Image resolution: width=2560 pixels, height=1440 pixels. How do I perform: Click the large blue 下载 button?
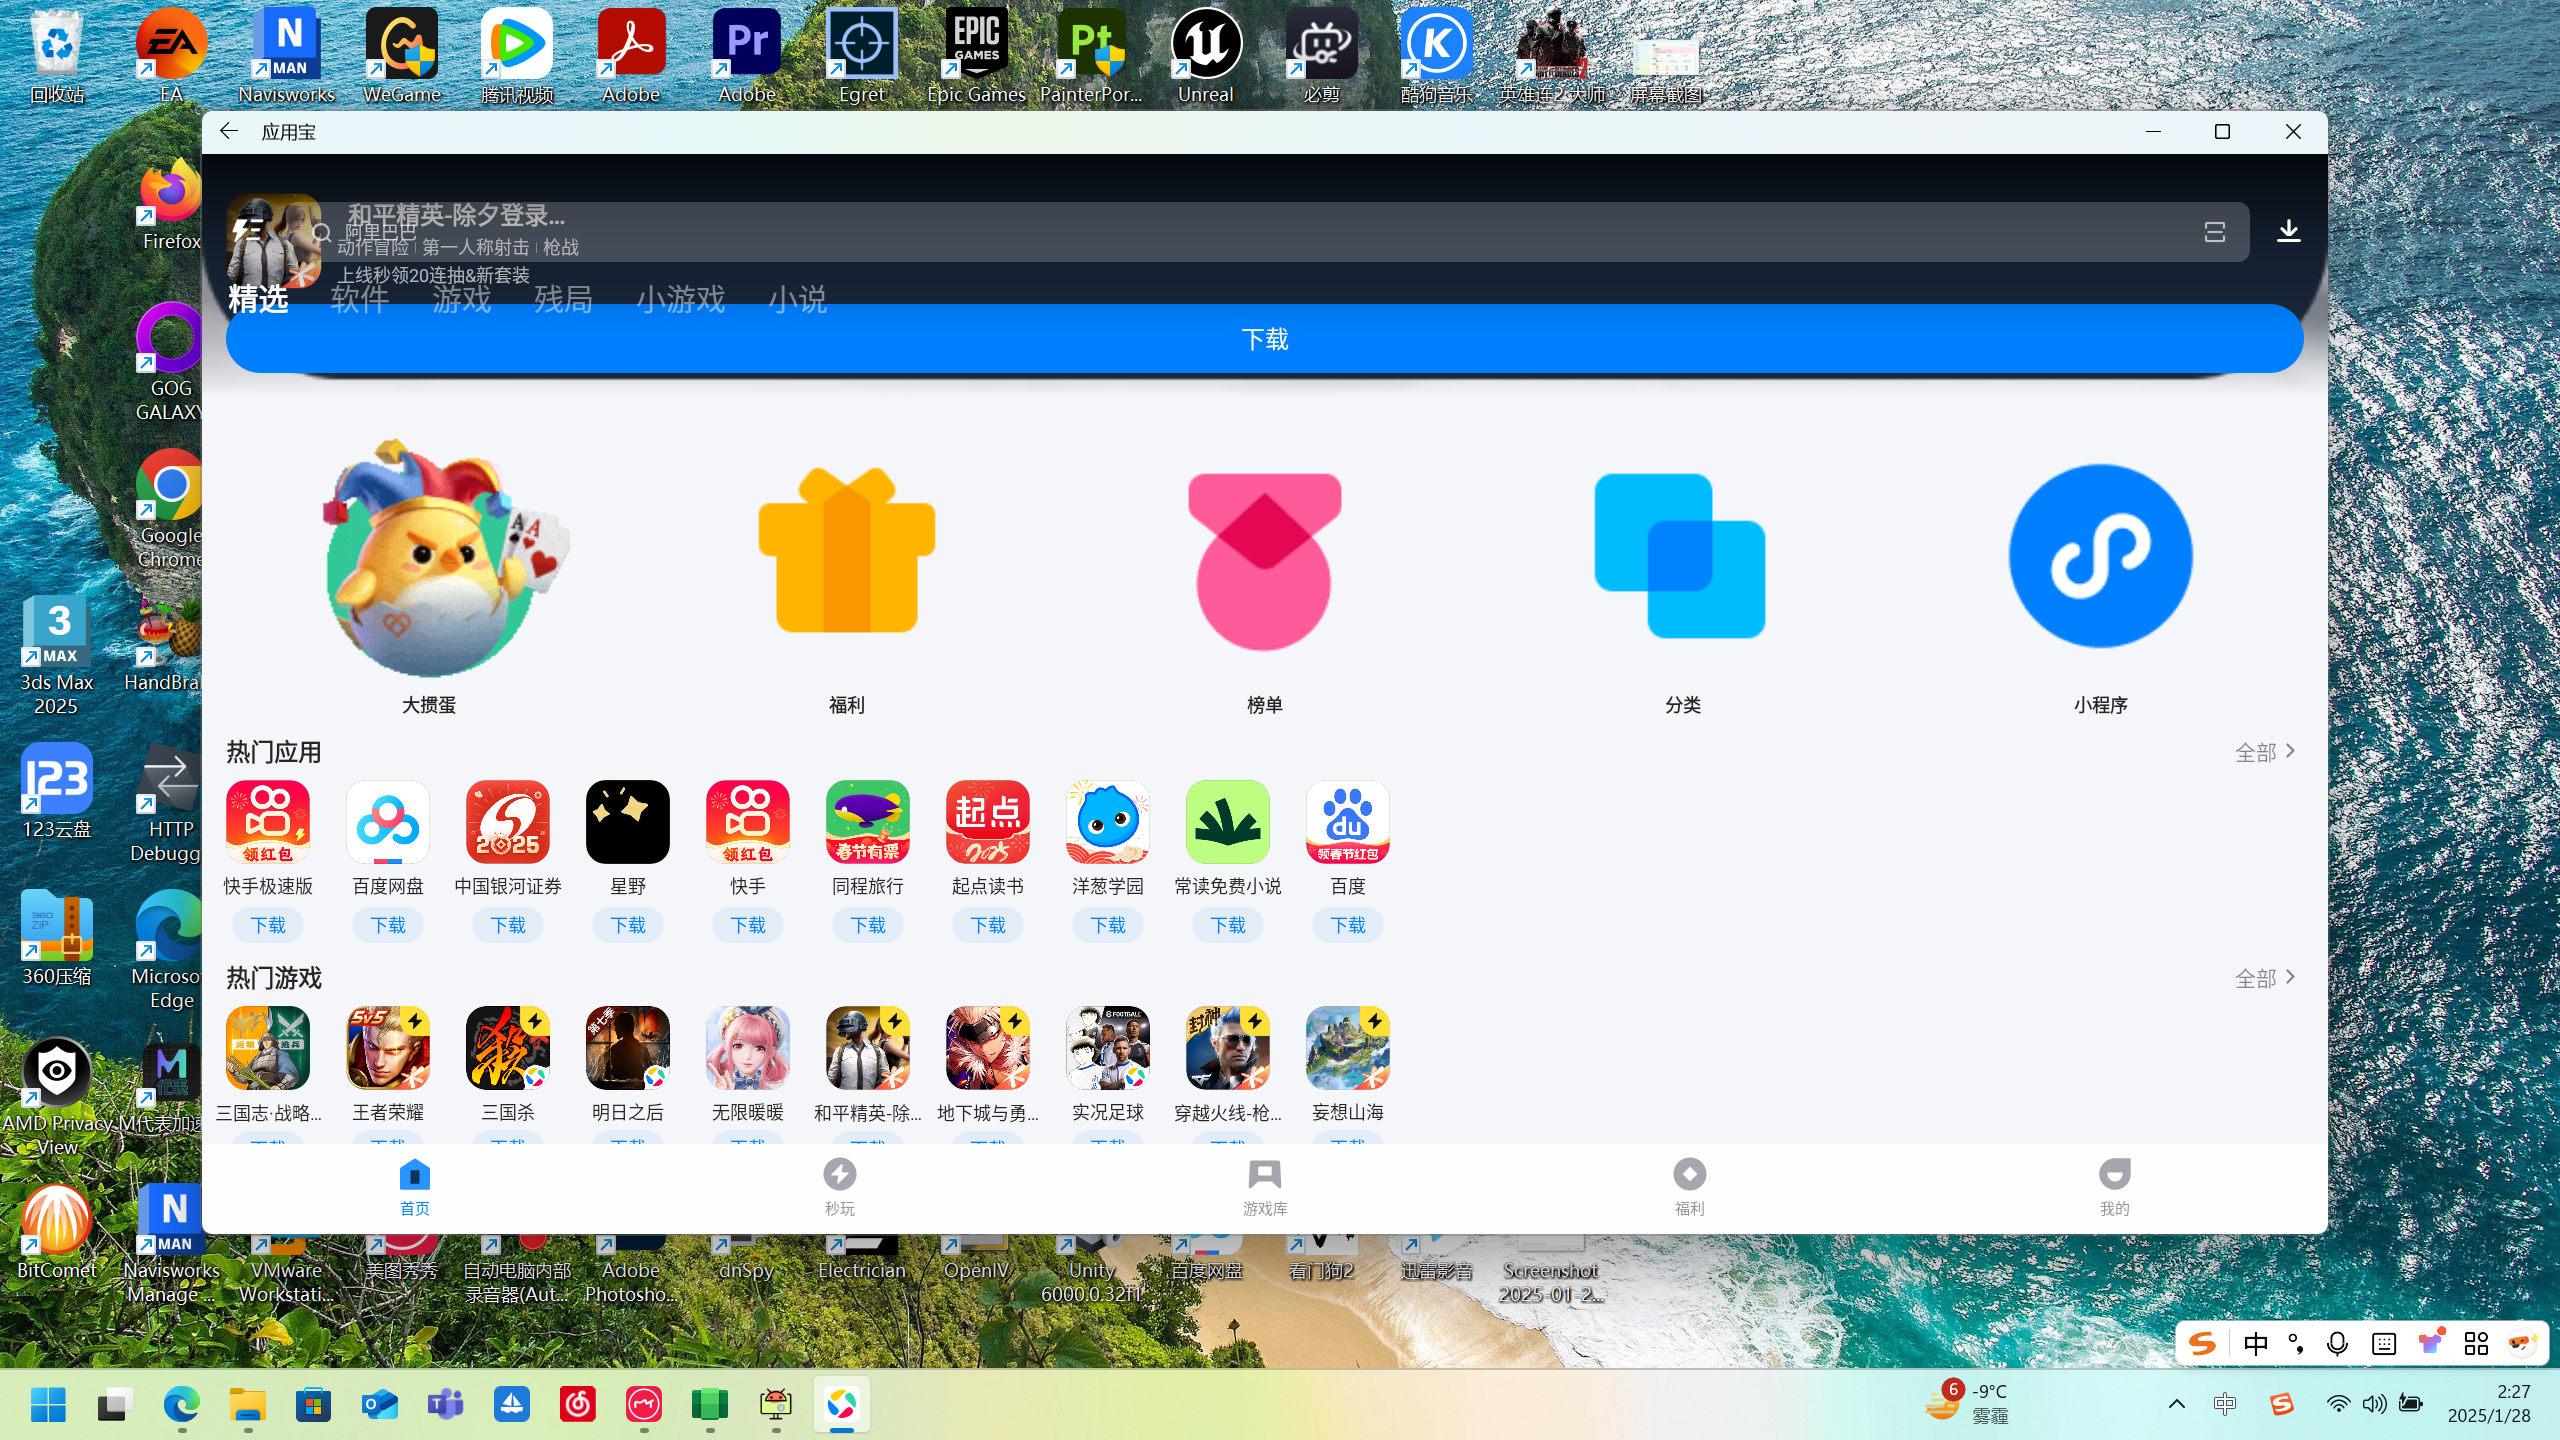click(x=1264, y=339)
